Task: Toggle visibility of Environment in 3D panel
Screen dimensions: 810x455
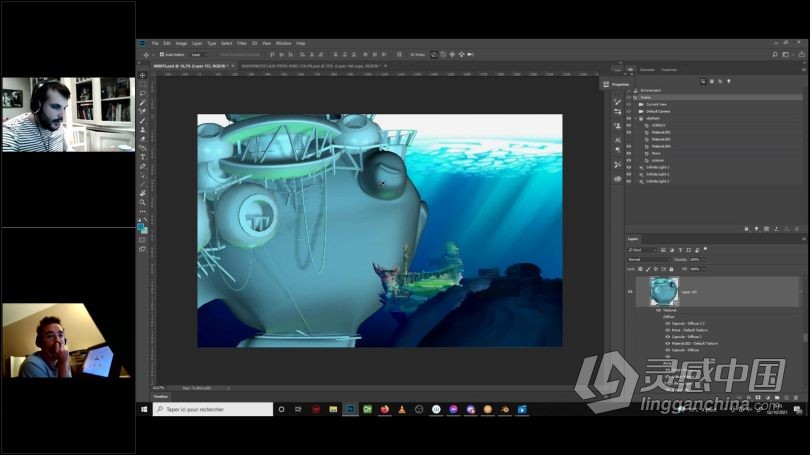Action: pos(629,90)
